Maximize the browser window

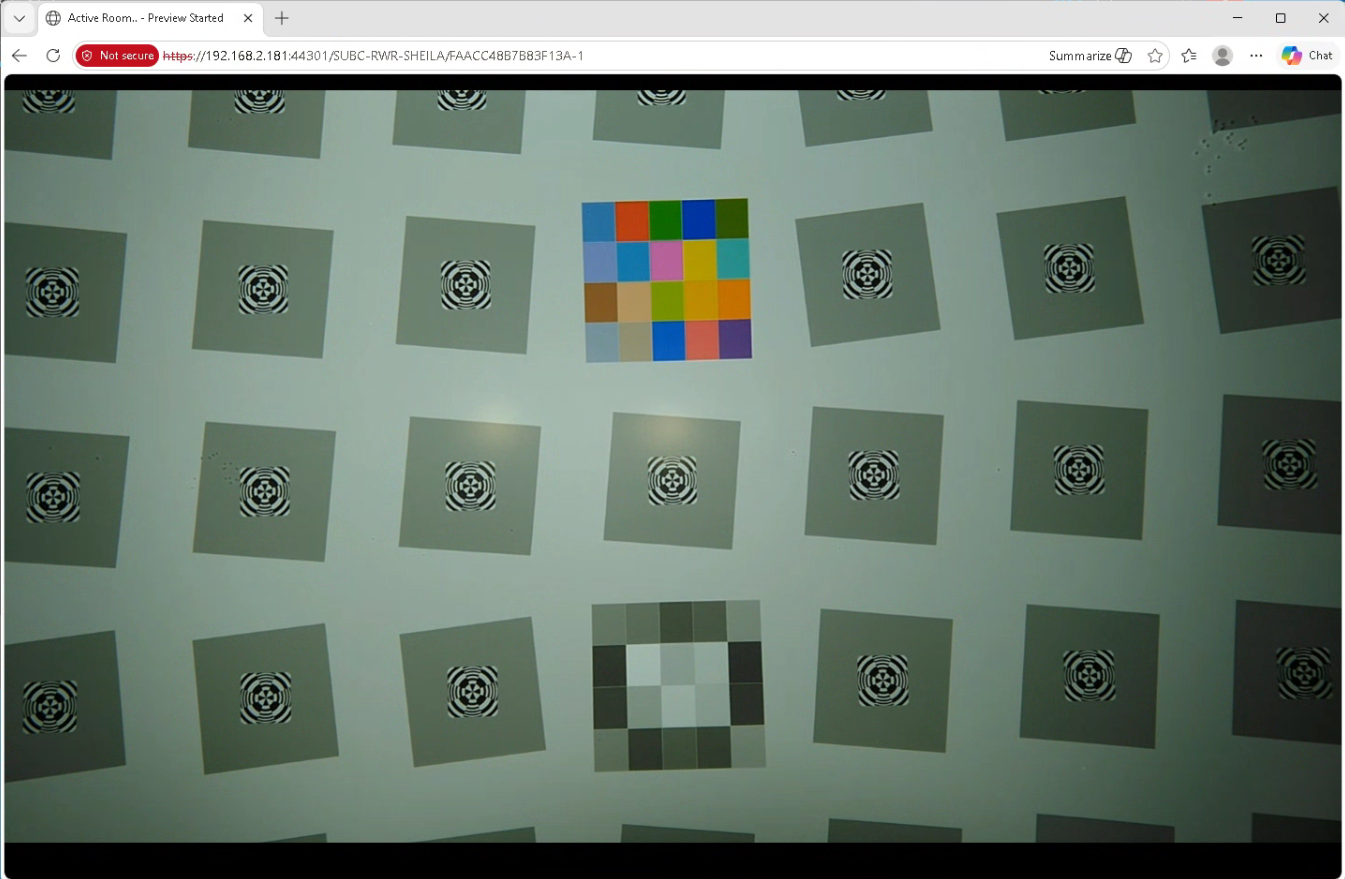pyautogui.click(x=1280, y=18)
